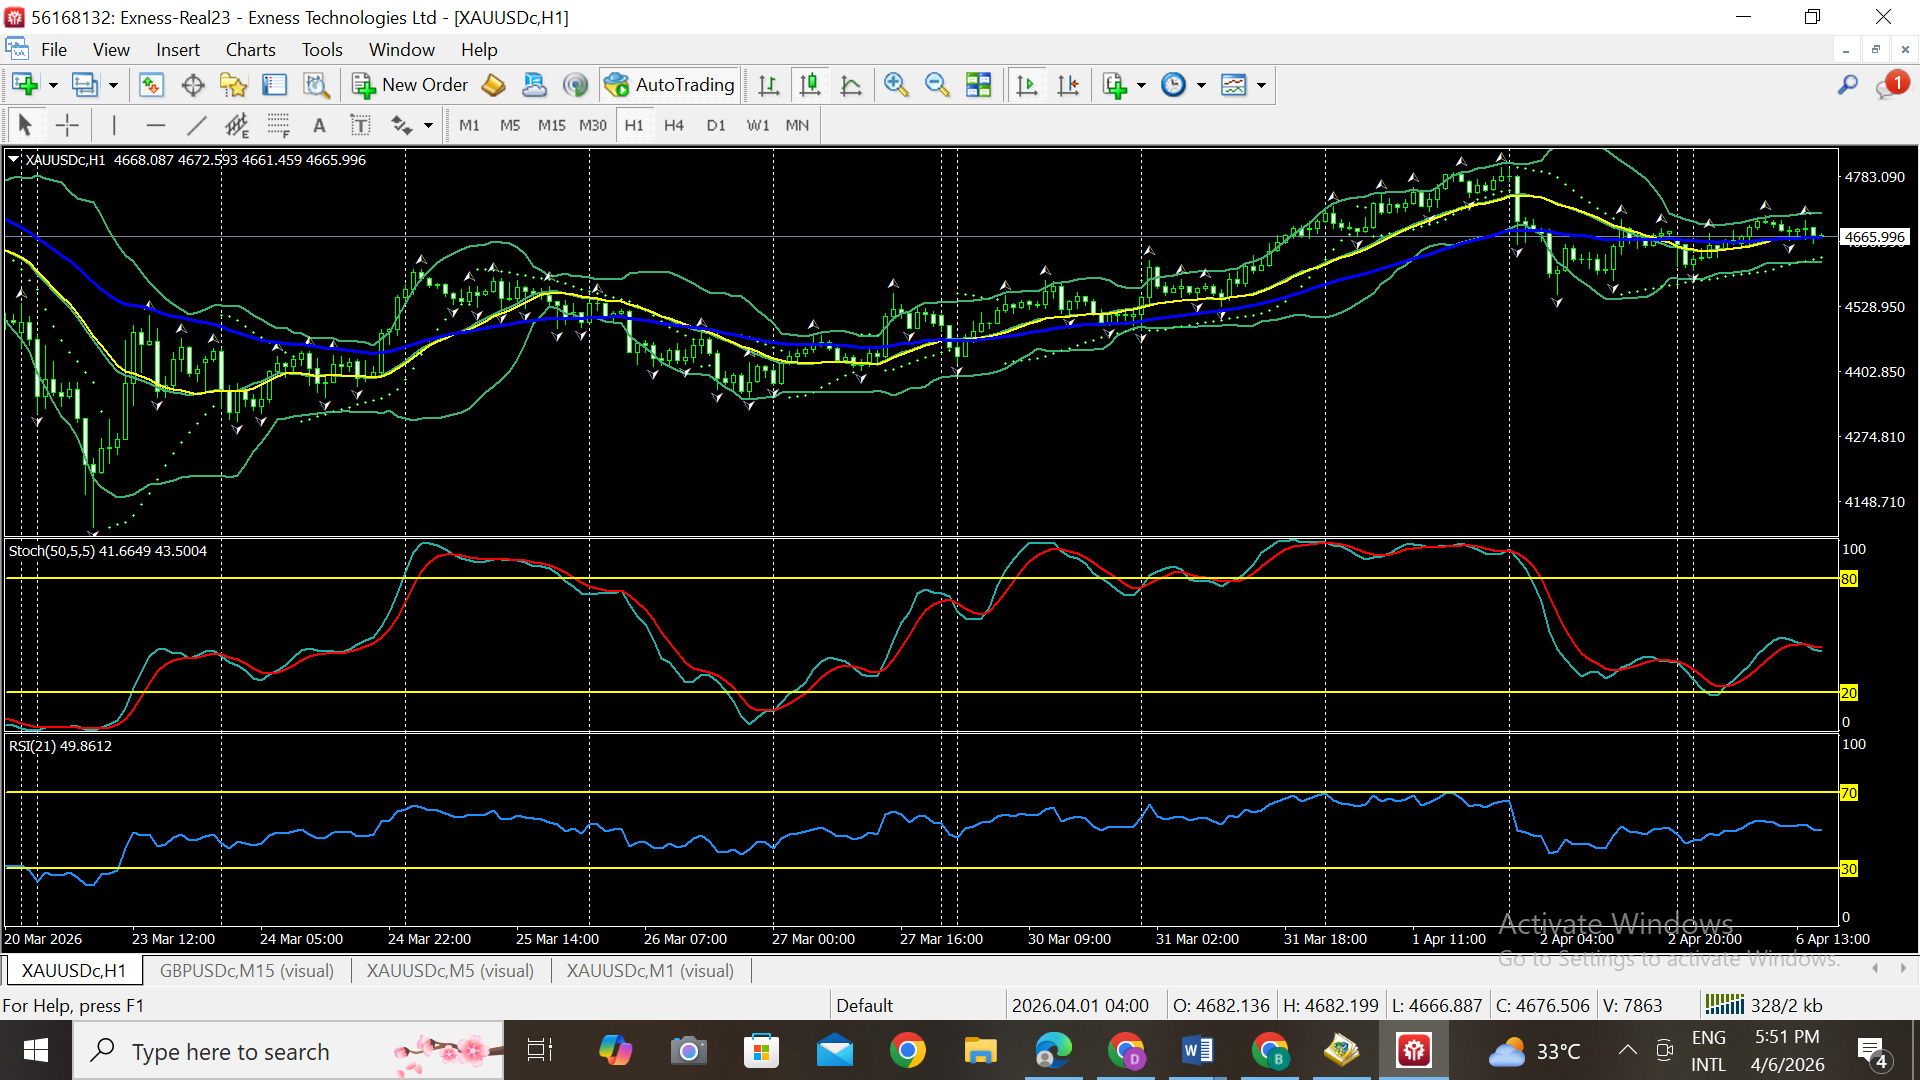Launch Google Chrome from the taskbar
1920x1080 pixels.
[x=908, y=1050]
